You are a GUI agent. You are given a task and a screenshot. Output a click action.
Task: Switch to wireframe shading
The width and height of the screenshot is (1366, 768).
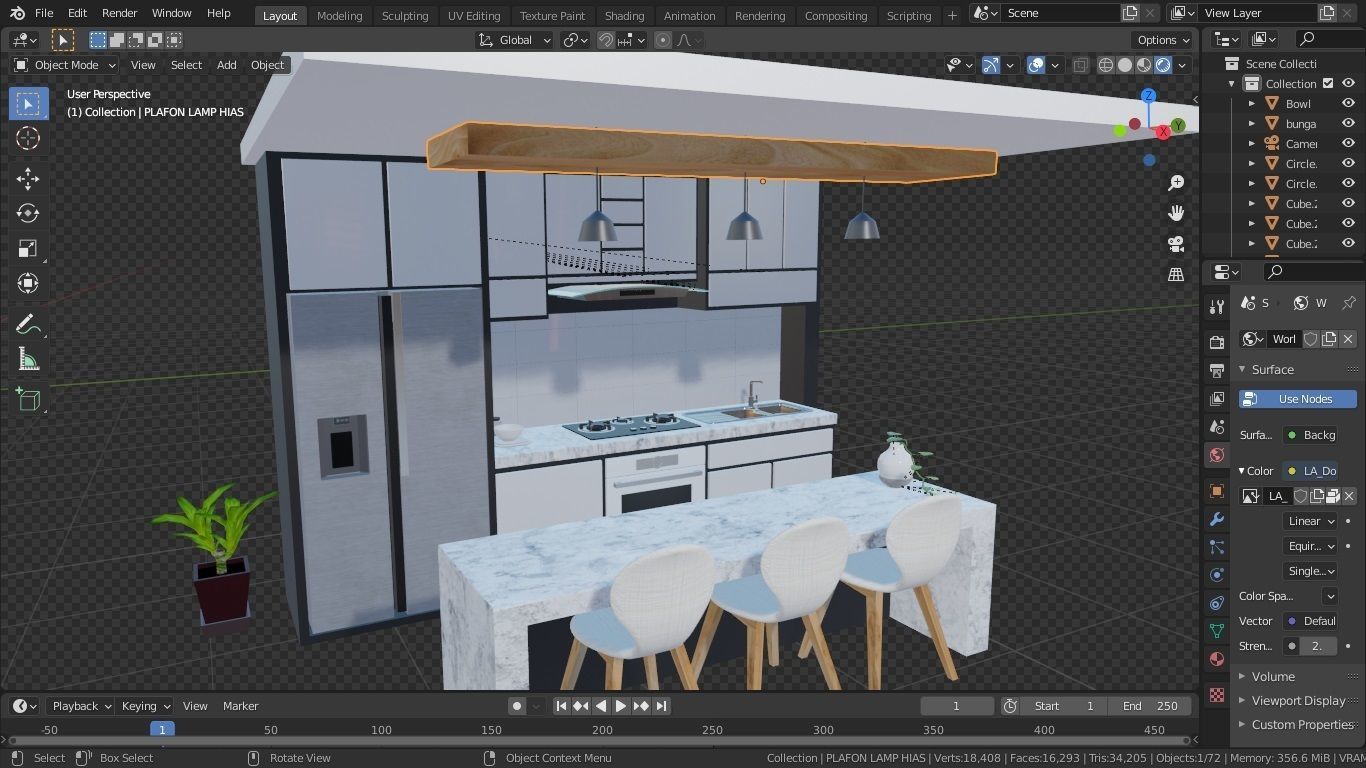pyautogui.click(x=1106, y=65)
